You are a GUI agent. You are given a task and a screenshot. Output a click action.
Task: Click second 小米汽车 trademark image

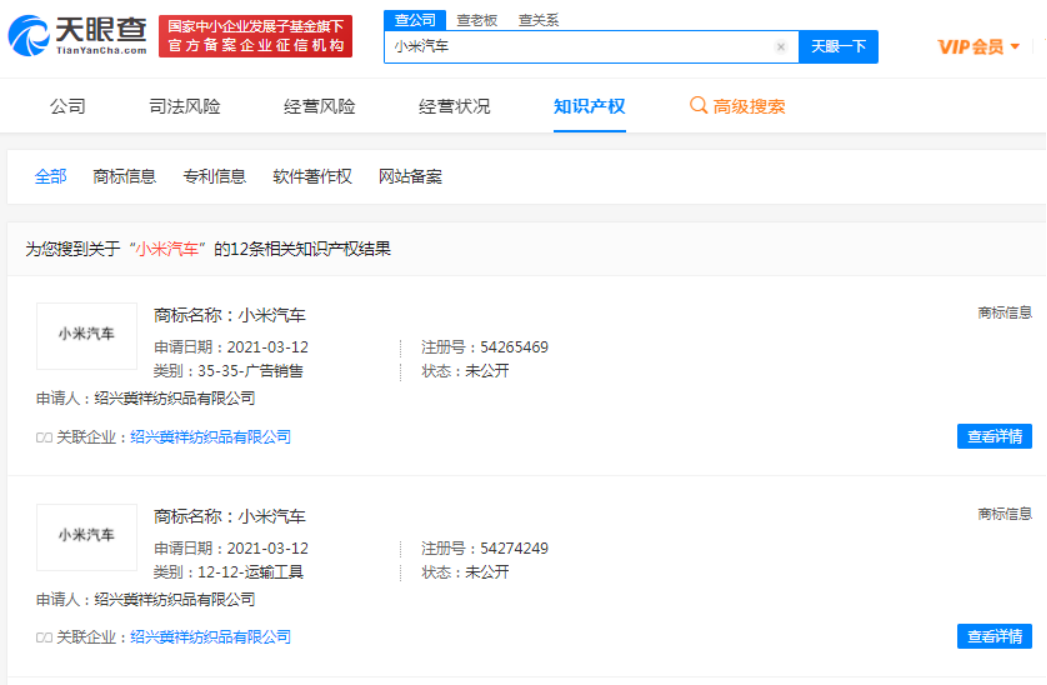click(86, 537)
